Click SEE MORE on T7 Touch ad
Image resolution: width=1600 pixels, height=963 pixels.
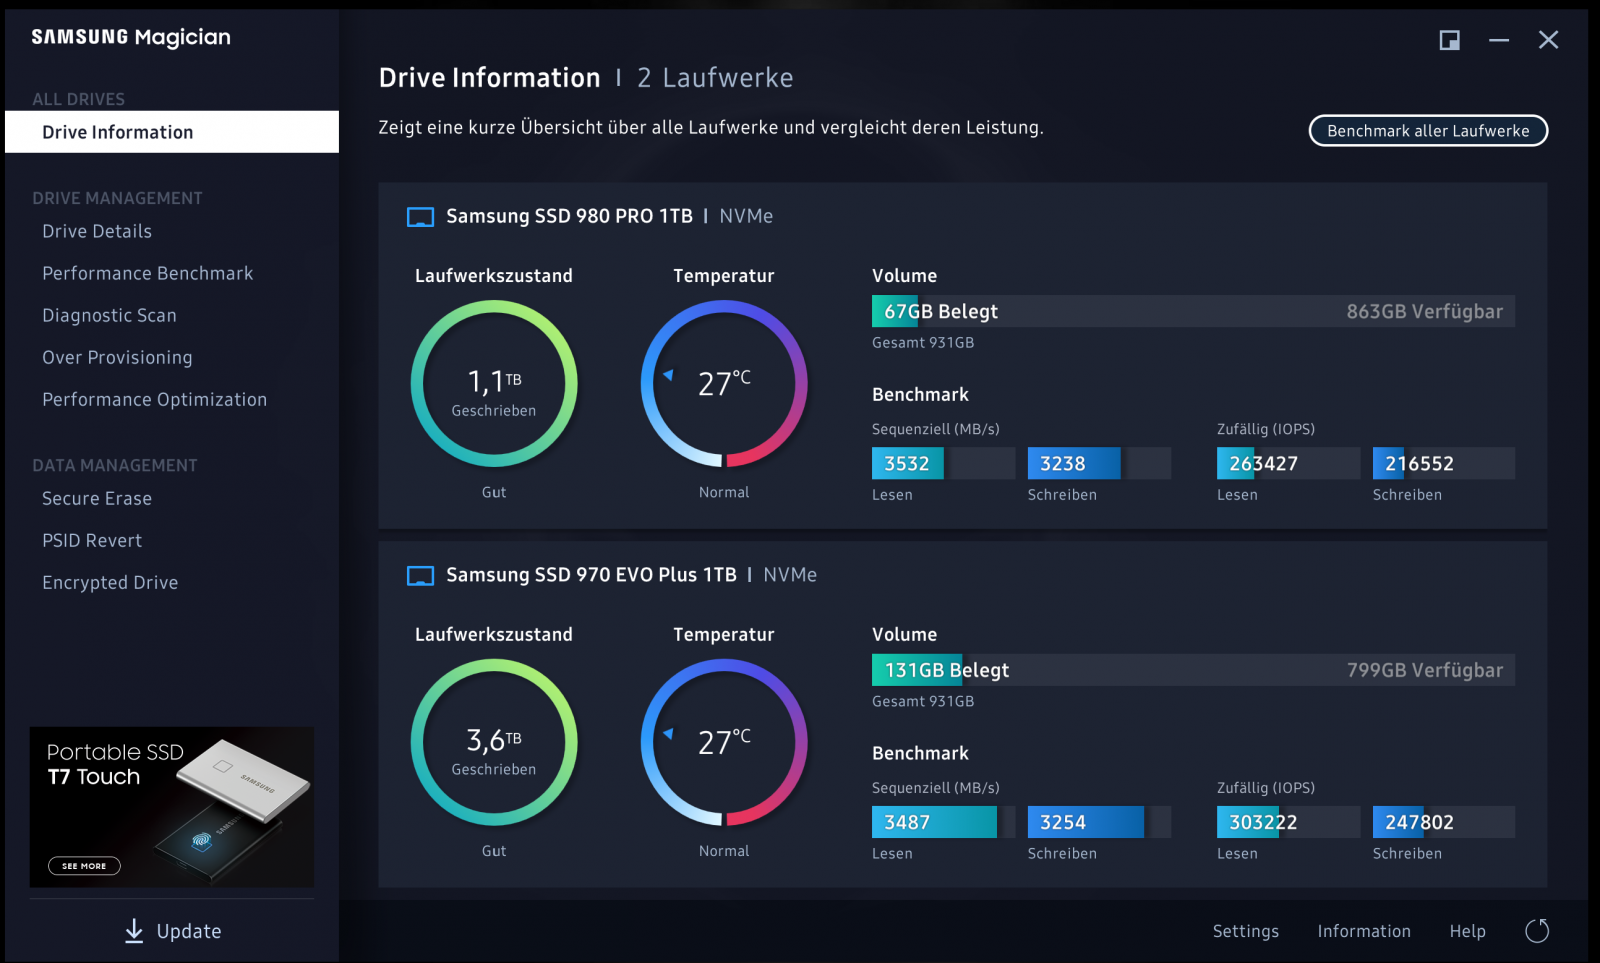tap(84, 866)
